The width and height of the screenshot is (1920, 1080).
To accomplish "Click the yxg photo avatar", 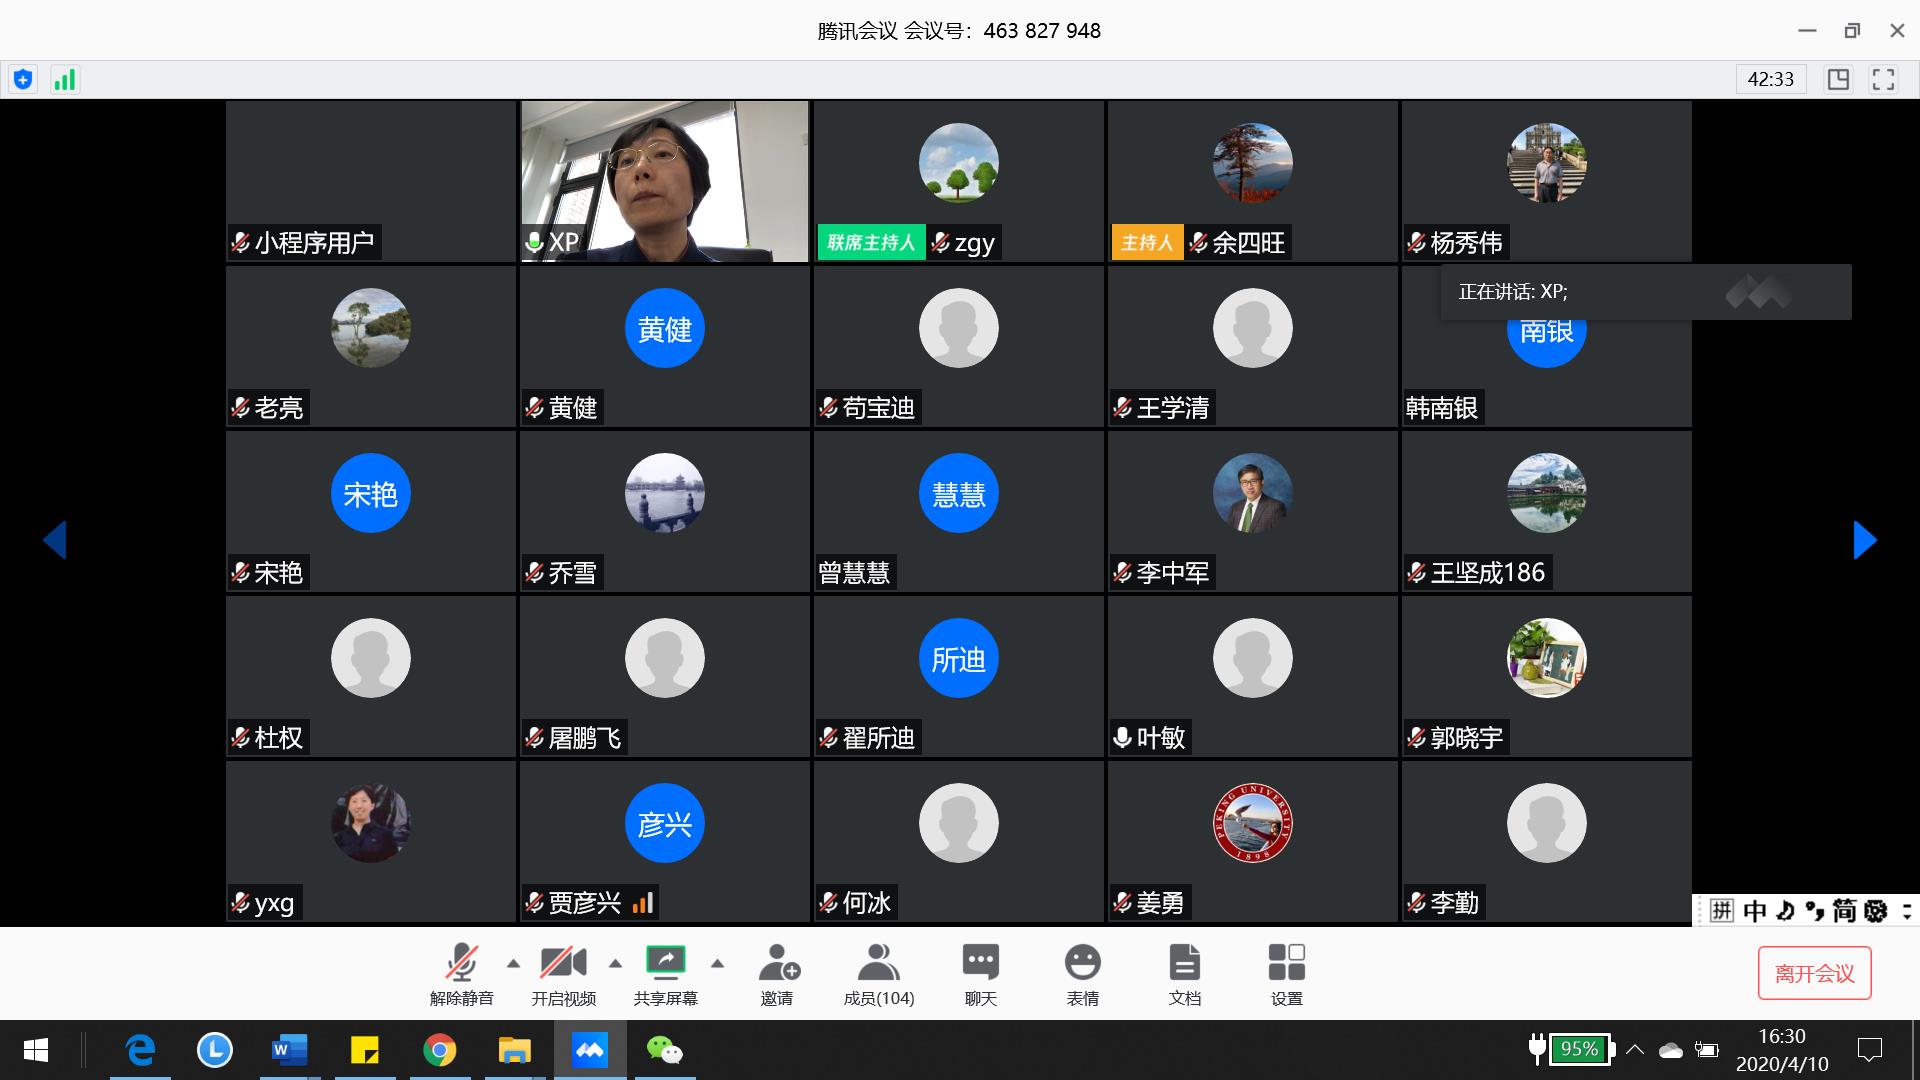I will 370,823.
